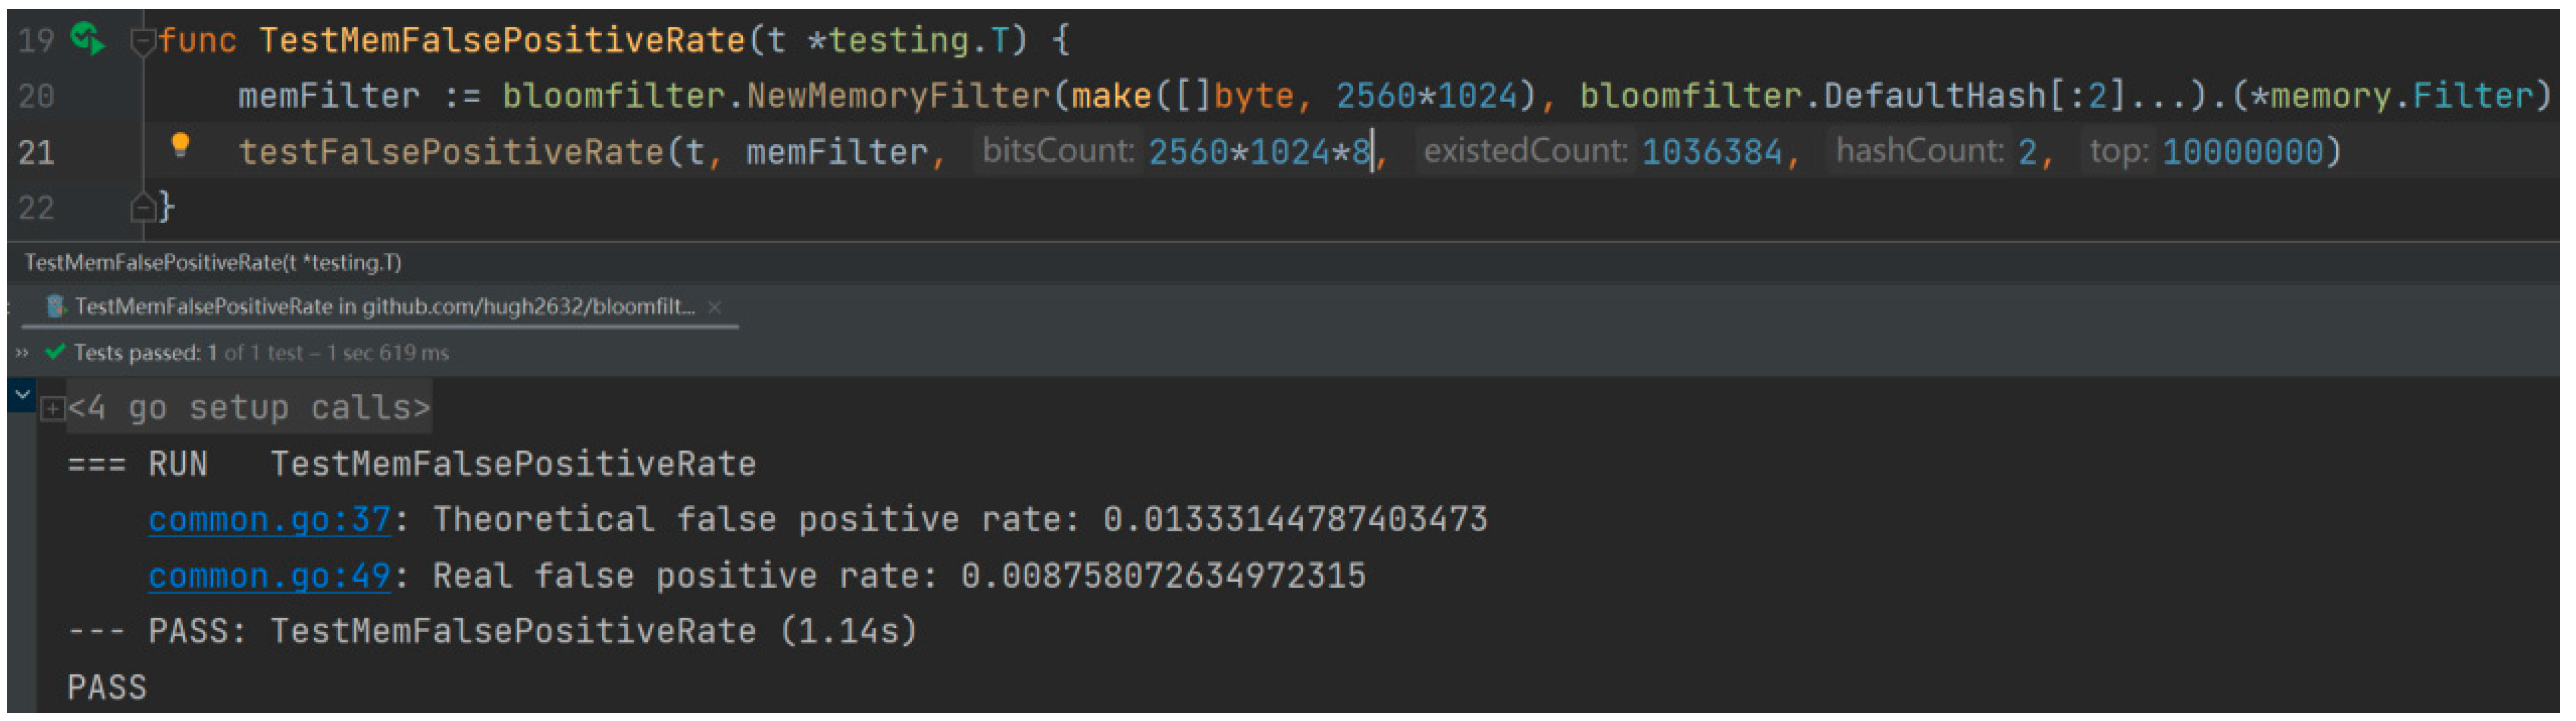Click Real false positive rate value
Image resolution: width=2576 pixels, height=721 pixels.
coord(1163,576)
